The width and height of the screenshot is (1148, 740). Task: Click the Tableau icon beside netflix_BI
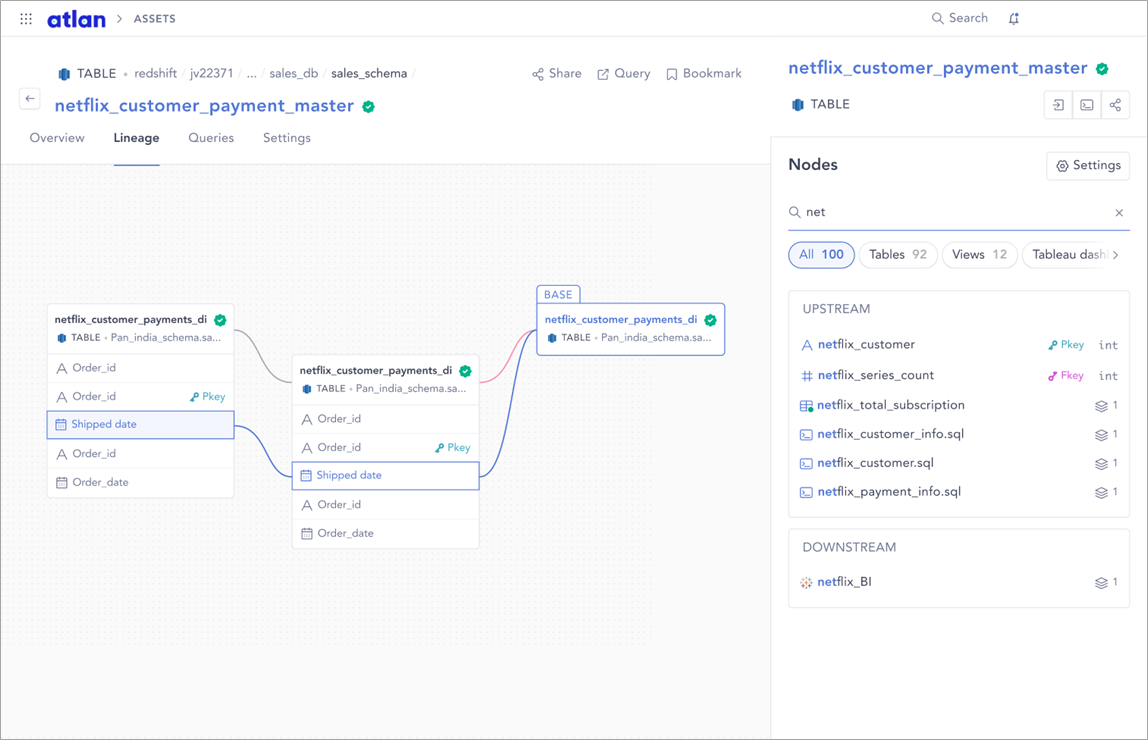point(806,583)
